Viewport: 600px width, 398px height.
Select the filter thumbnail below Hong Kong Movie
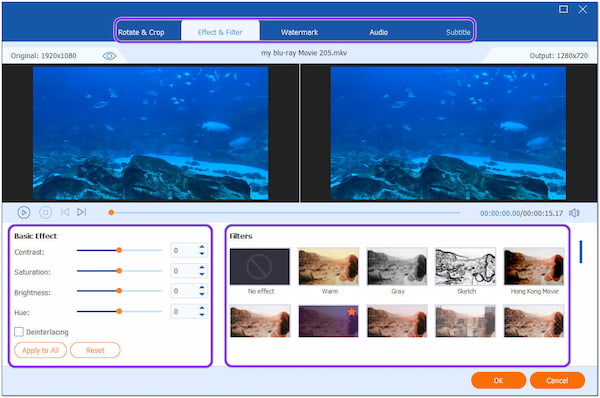point(534,321)
